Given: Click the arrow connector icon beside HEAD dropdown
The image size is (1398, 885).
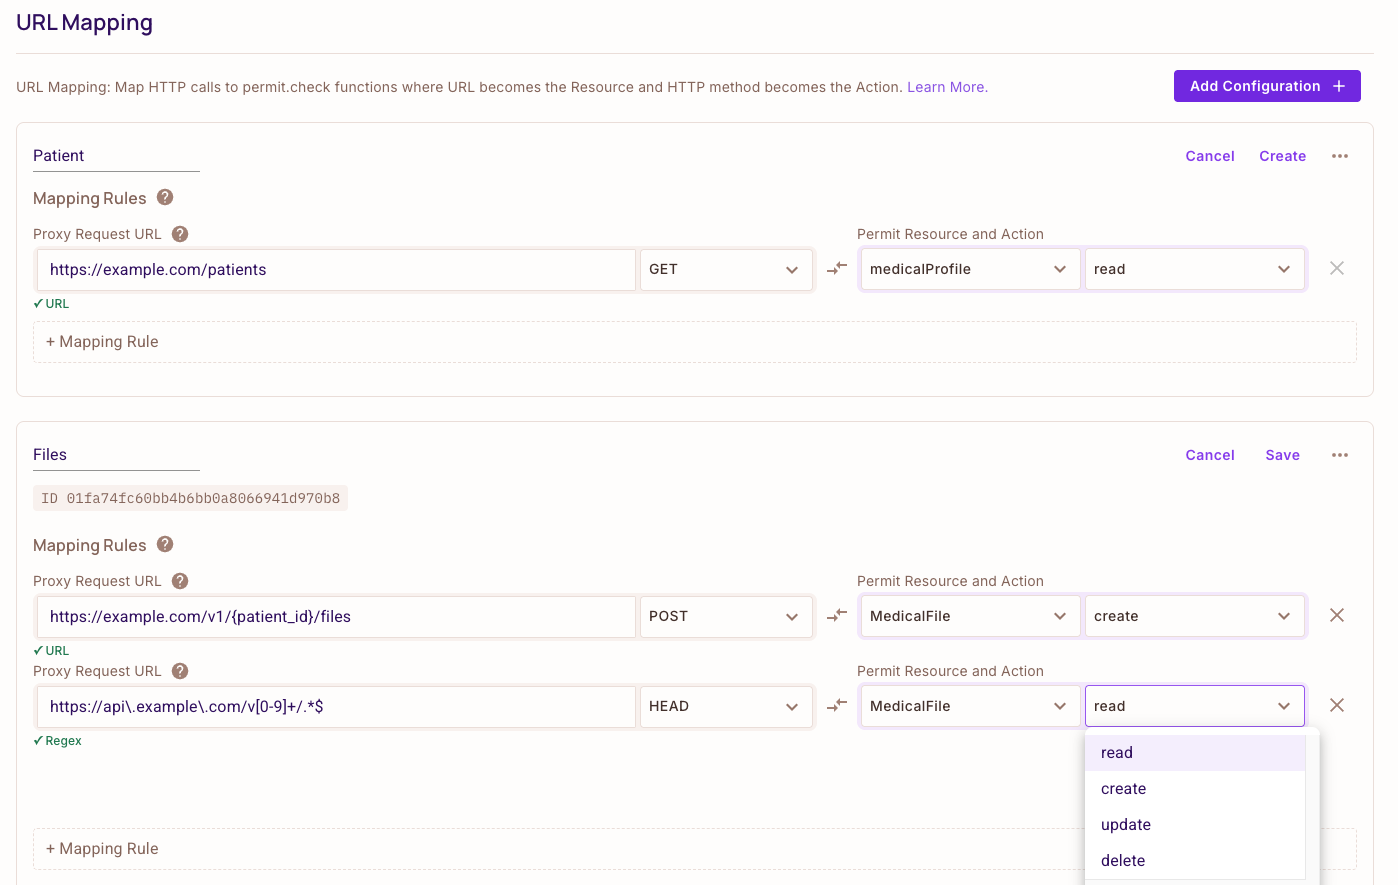Looking at the screenshot, I should click(x=836, y=706).
